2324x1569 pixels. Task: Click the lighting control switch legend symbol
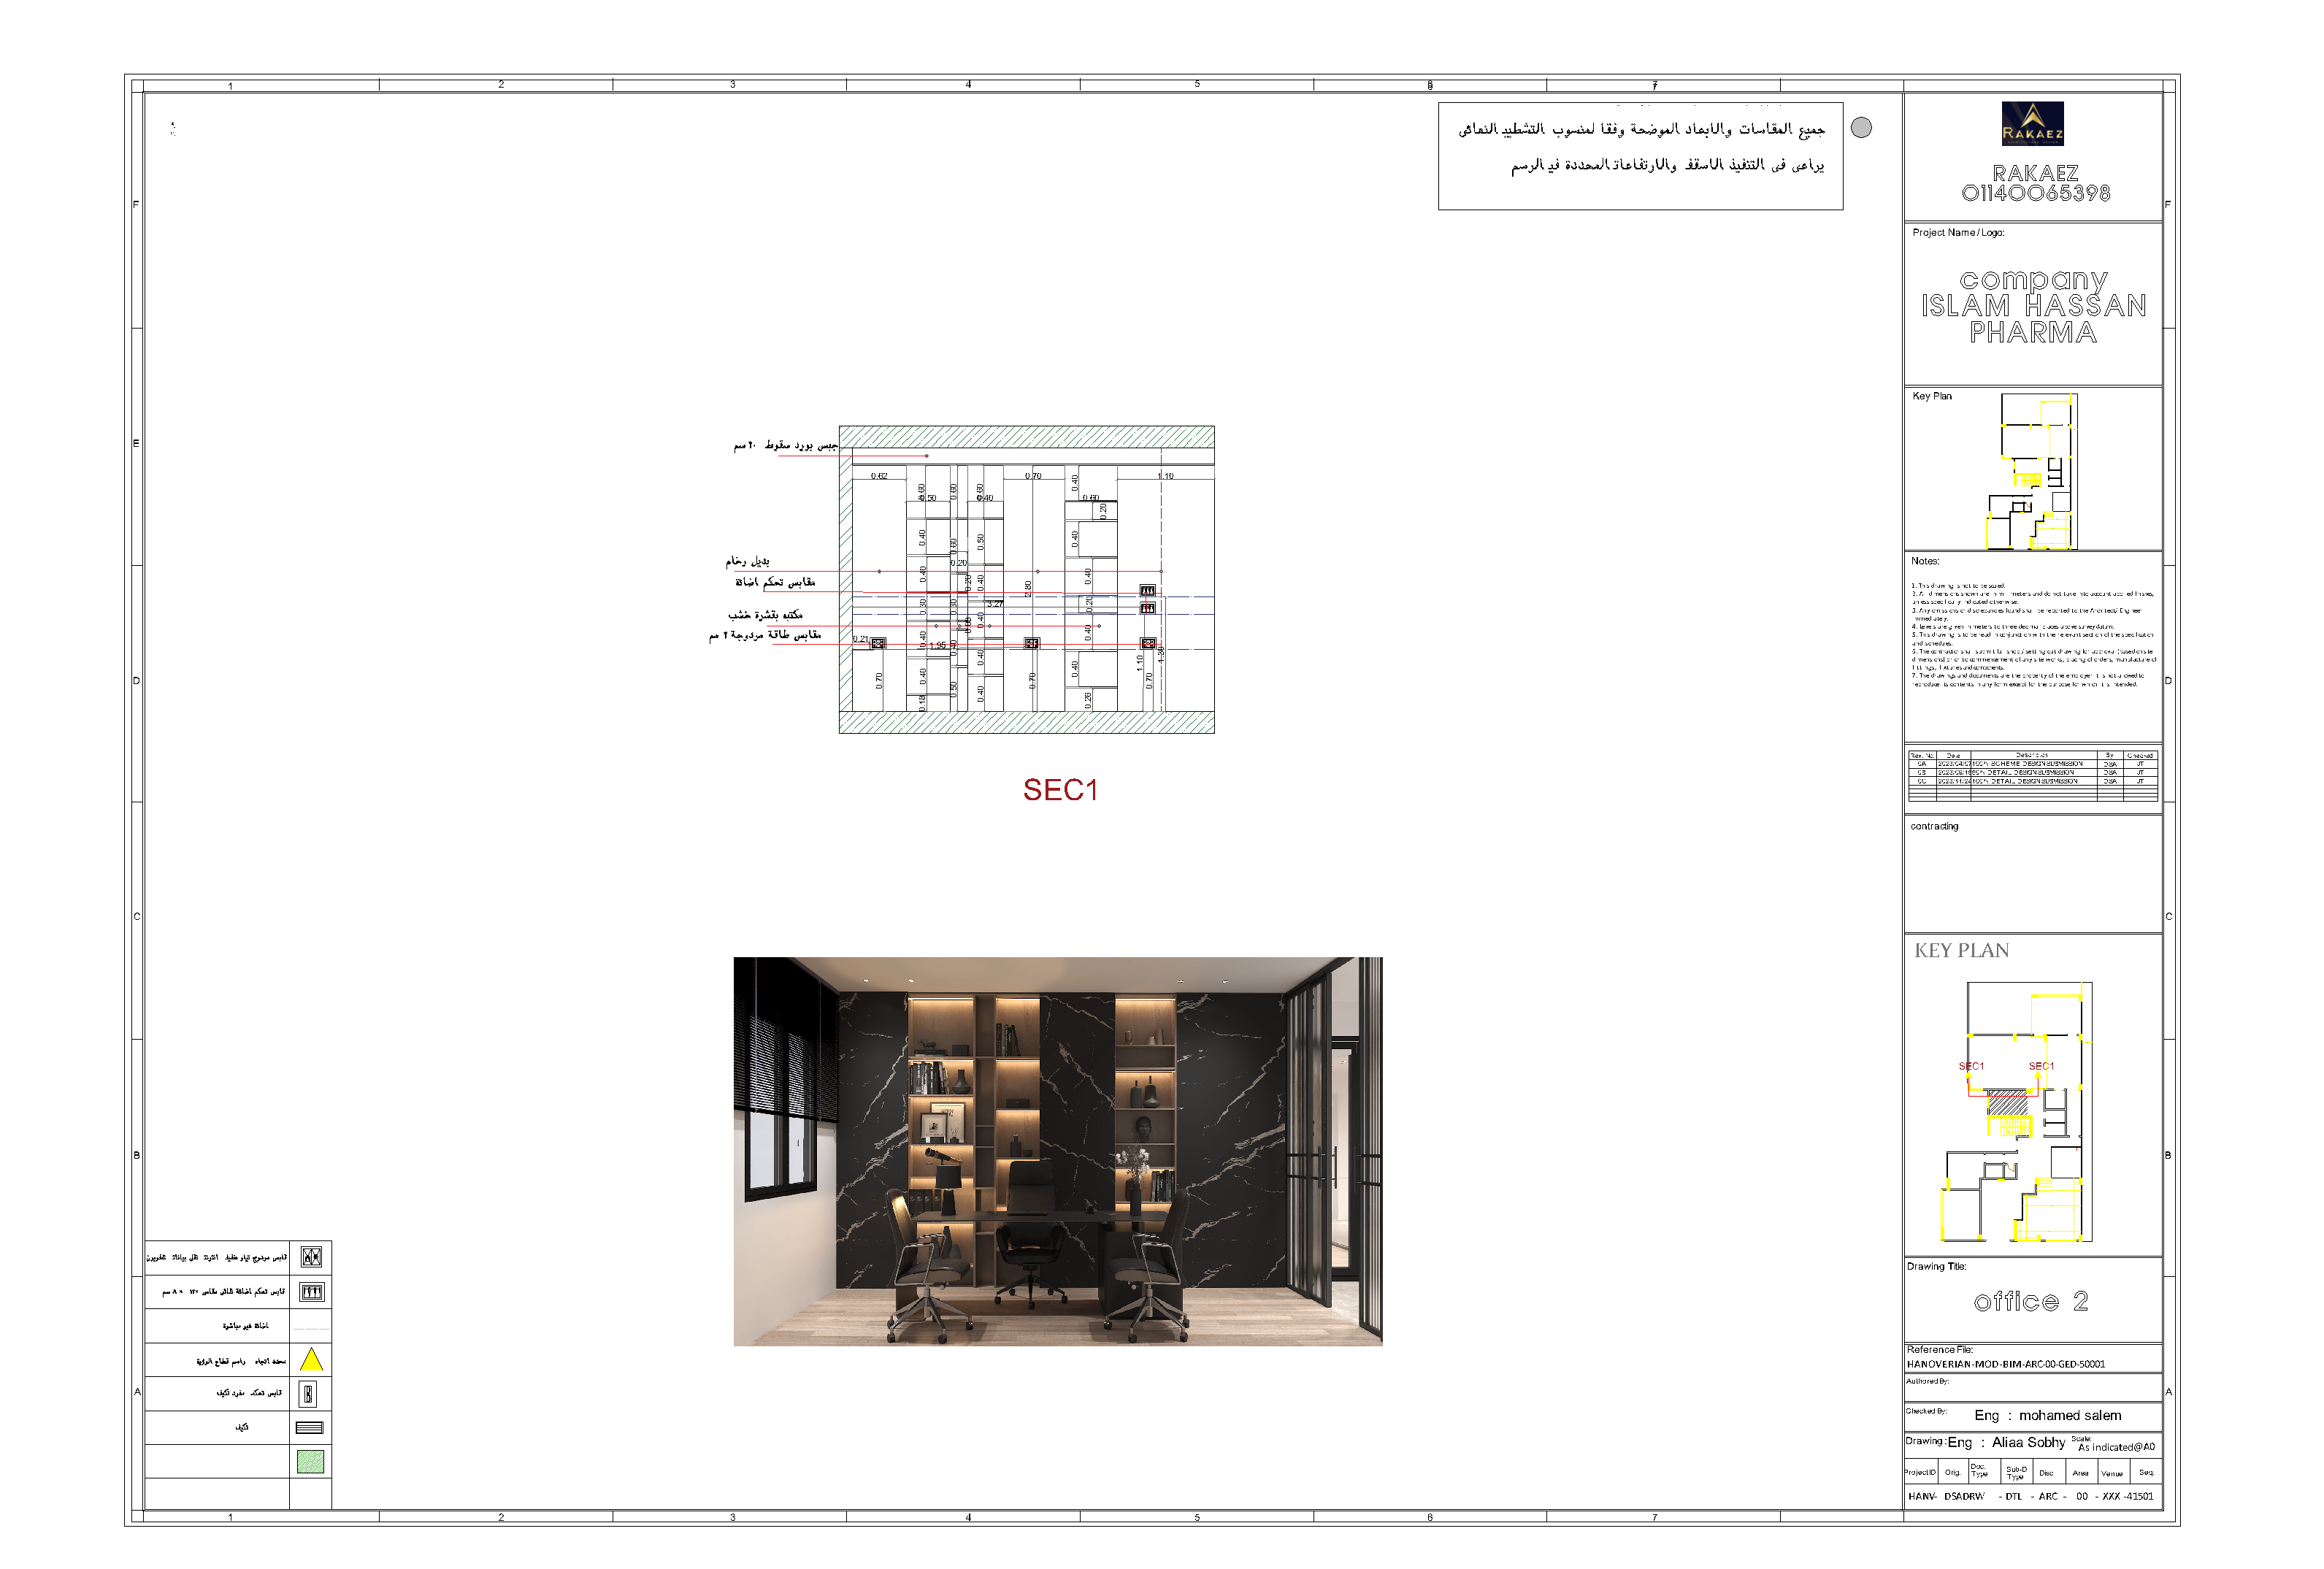coord(311,1292)
